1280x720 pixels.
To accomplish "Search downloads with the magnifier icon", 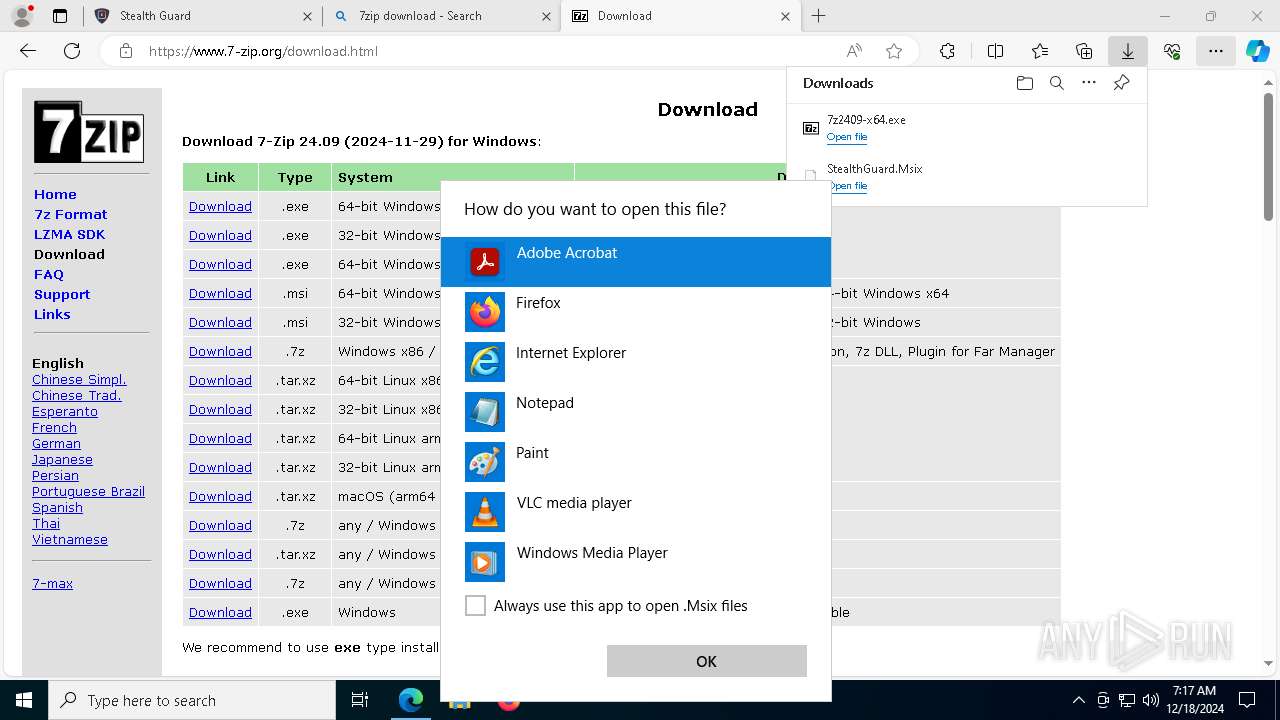I will pyautogui.click(x=1057, y=83).
